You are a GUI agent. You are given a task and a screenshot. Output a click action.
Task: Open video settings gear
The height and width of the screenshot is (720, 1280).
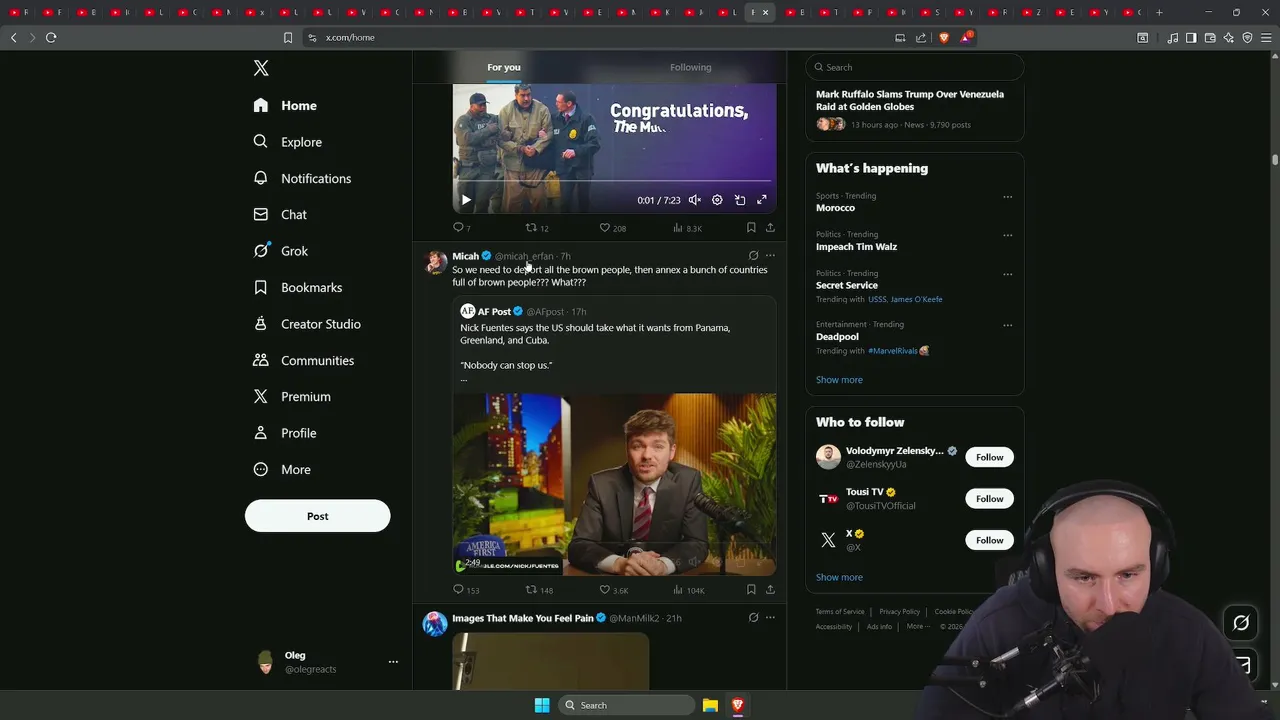pos(717,200)
